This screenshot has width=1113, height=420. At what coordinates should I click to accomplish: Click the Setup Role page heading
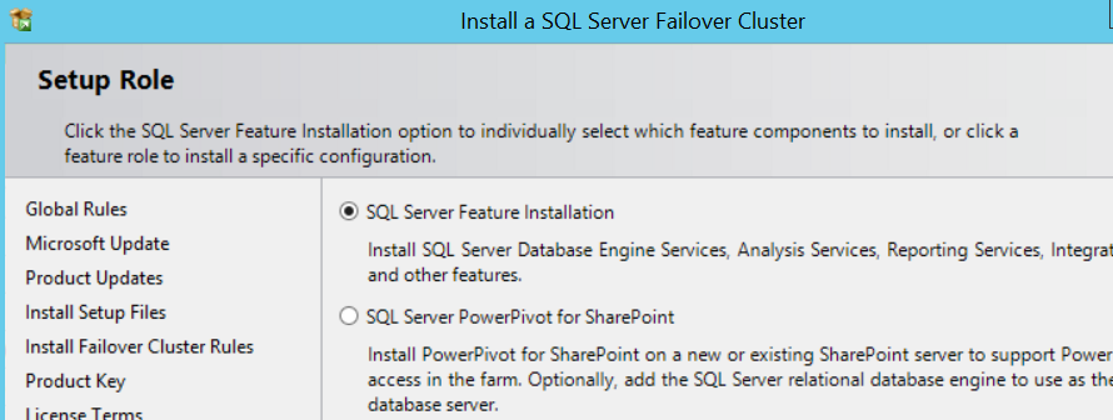(x=106, y=79)
